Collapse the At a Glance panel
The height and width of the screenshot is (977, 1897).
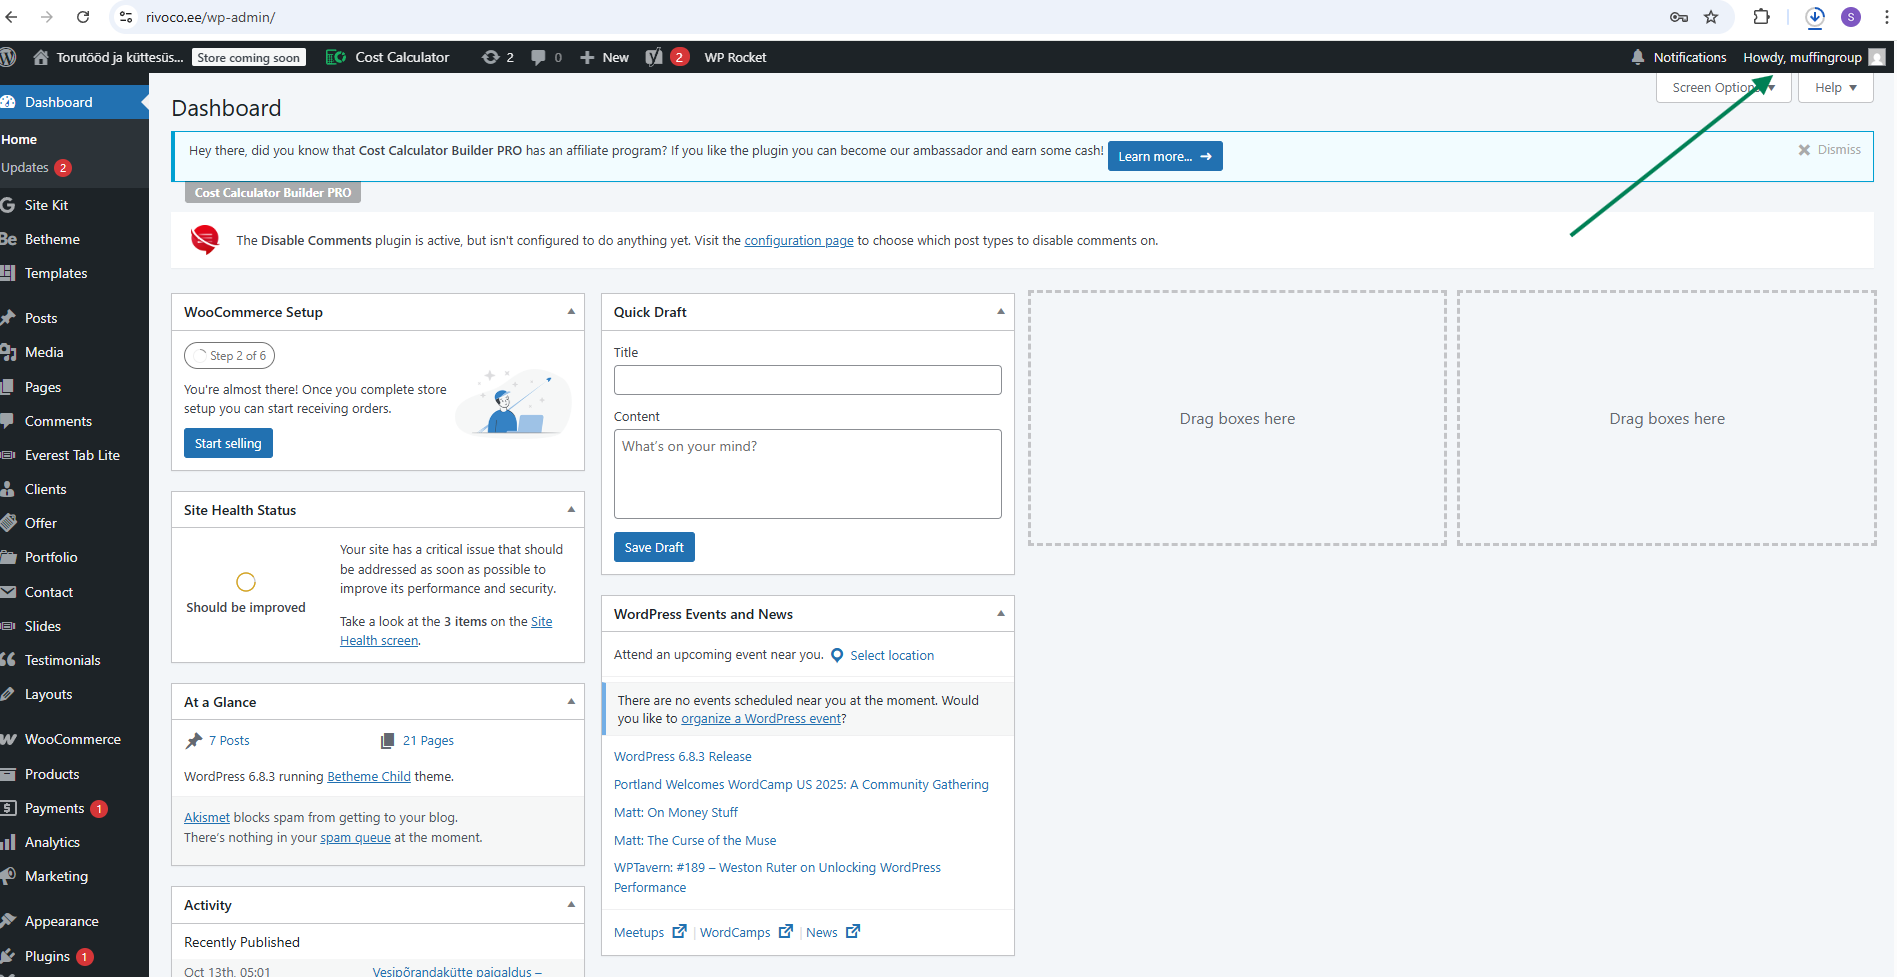point(571,702)
